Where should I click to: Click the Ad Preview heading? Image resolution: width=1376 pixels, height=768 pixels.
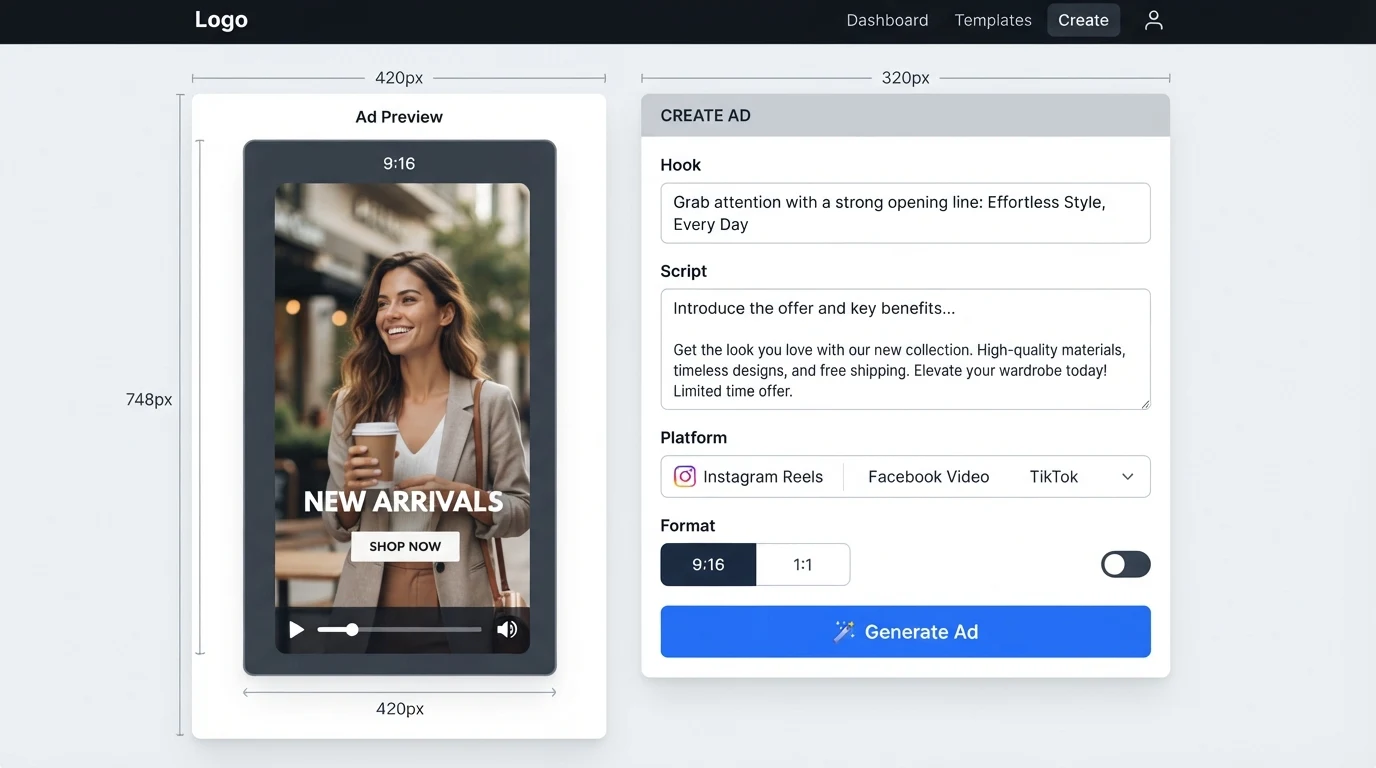(x=399, y=117)
